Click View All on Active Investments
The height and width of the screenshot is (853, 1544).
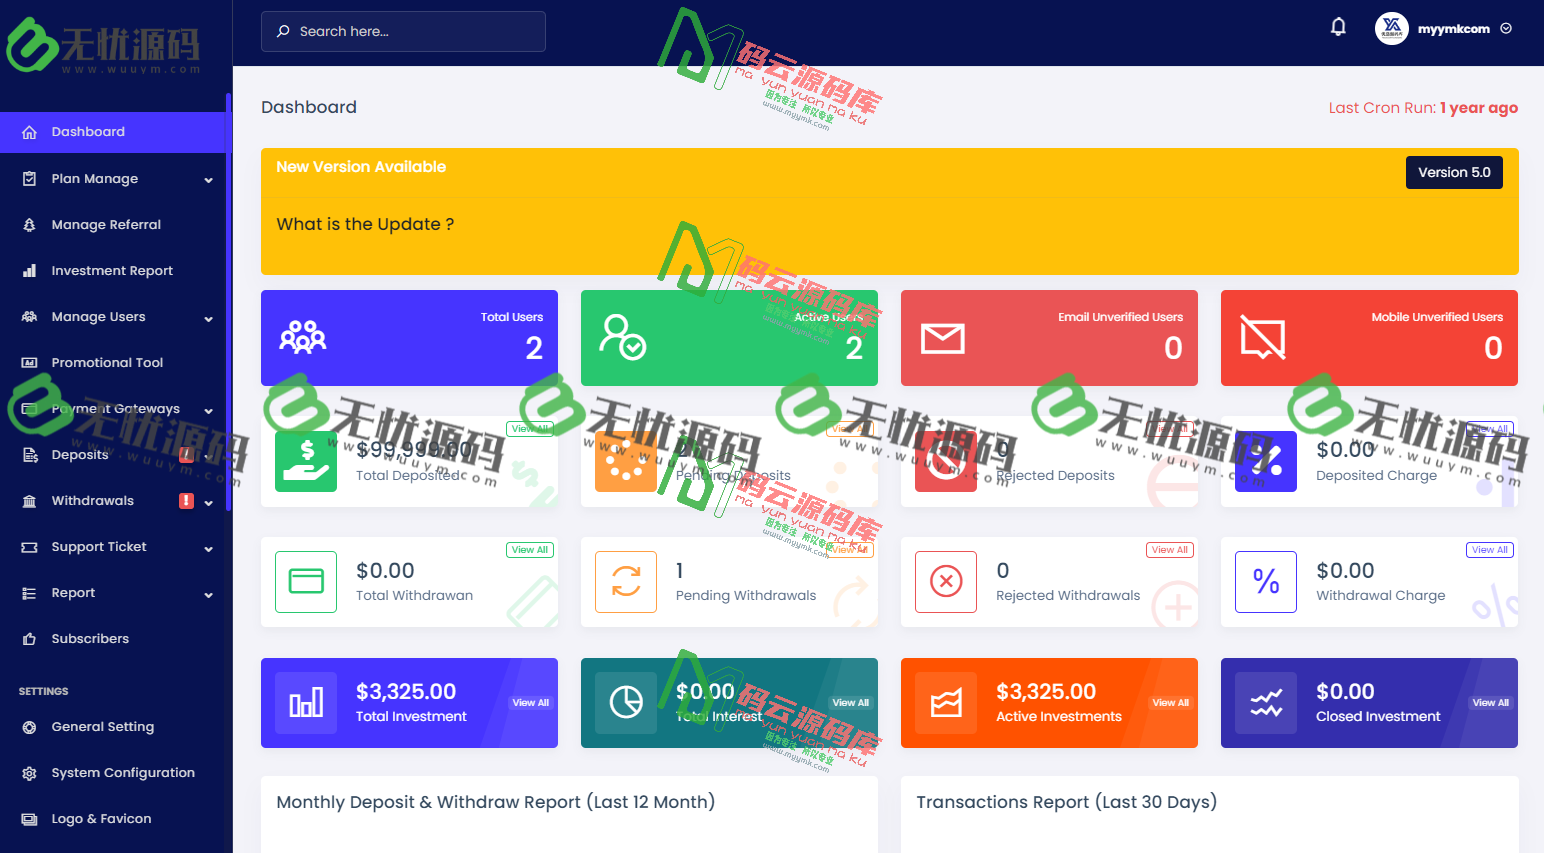coord(1170,703)
